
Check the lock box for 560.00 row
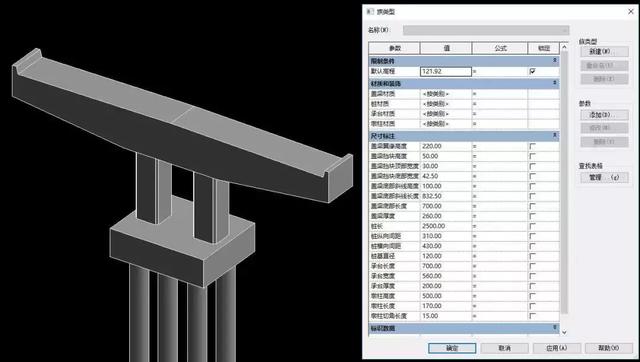click(532, 276)
